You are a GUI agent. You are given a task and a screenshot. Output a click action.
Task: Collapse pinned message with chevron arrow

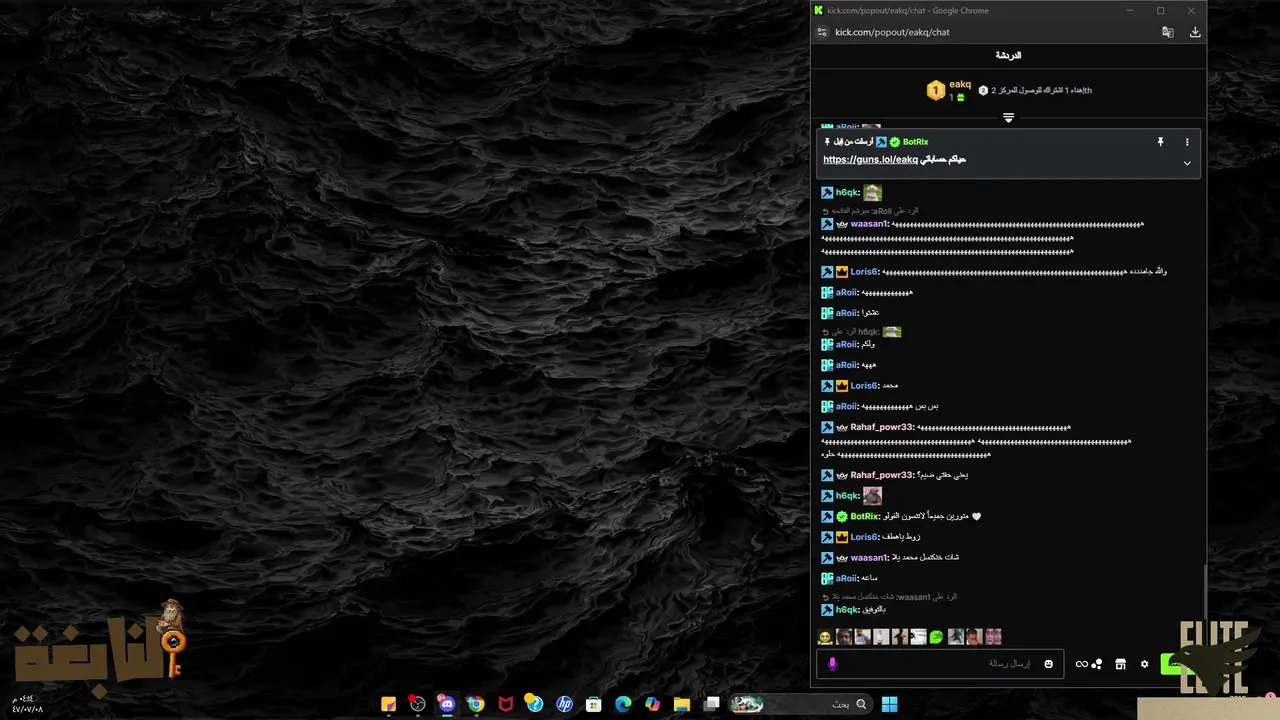[x=1187, y=163]
